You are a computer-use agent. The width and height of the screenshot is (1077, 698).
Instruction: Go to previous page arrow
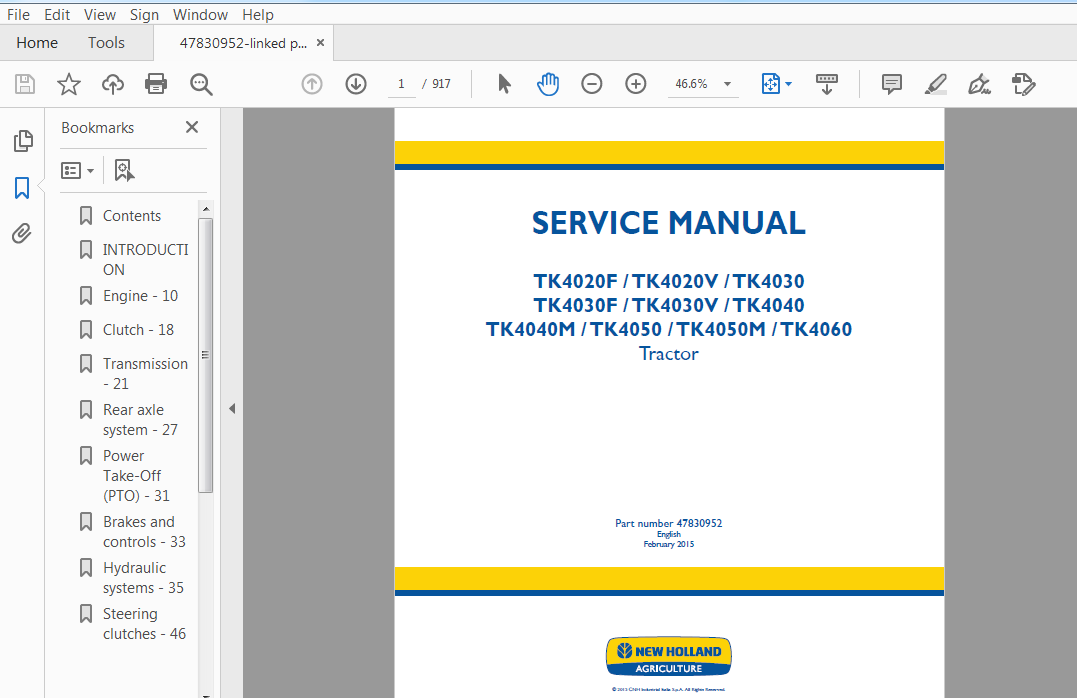click(312, 84)
